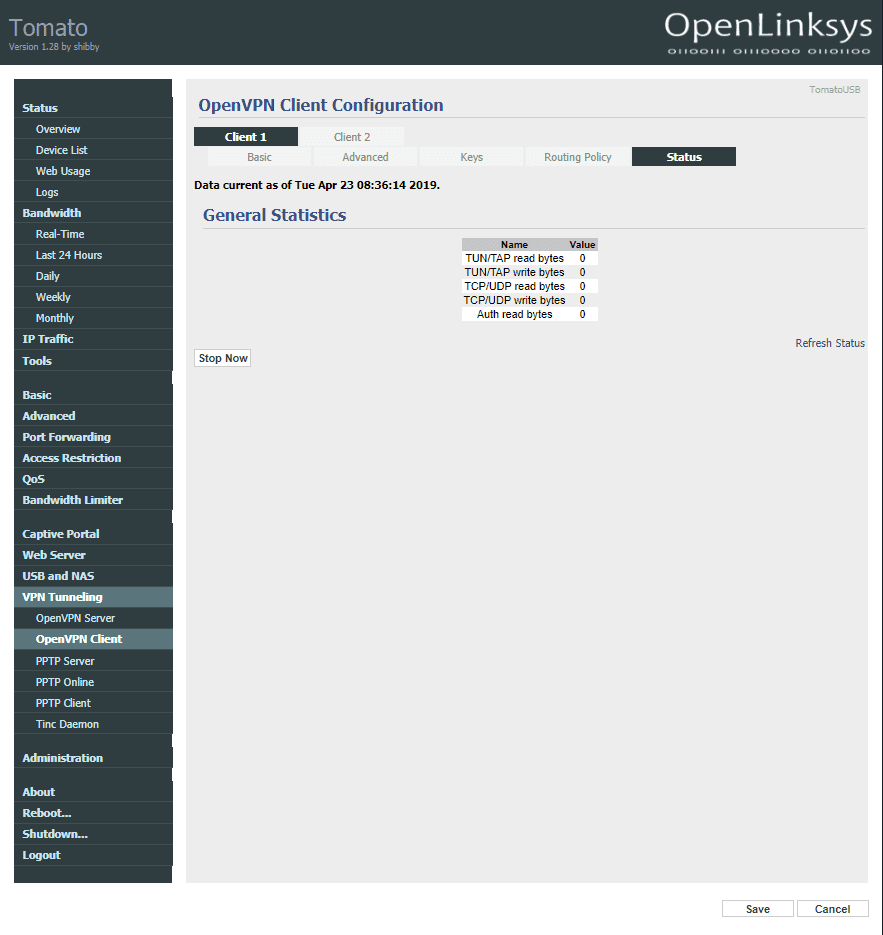Navigate to the PPTP Server settings
Viewport: 883px width, 935px height.
click(x=63, y=660)
